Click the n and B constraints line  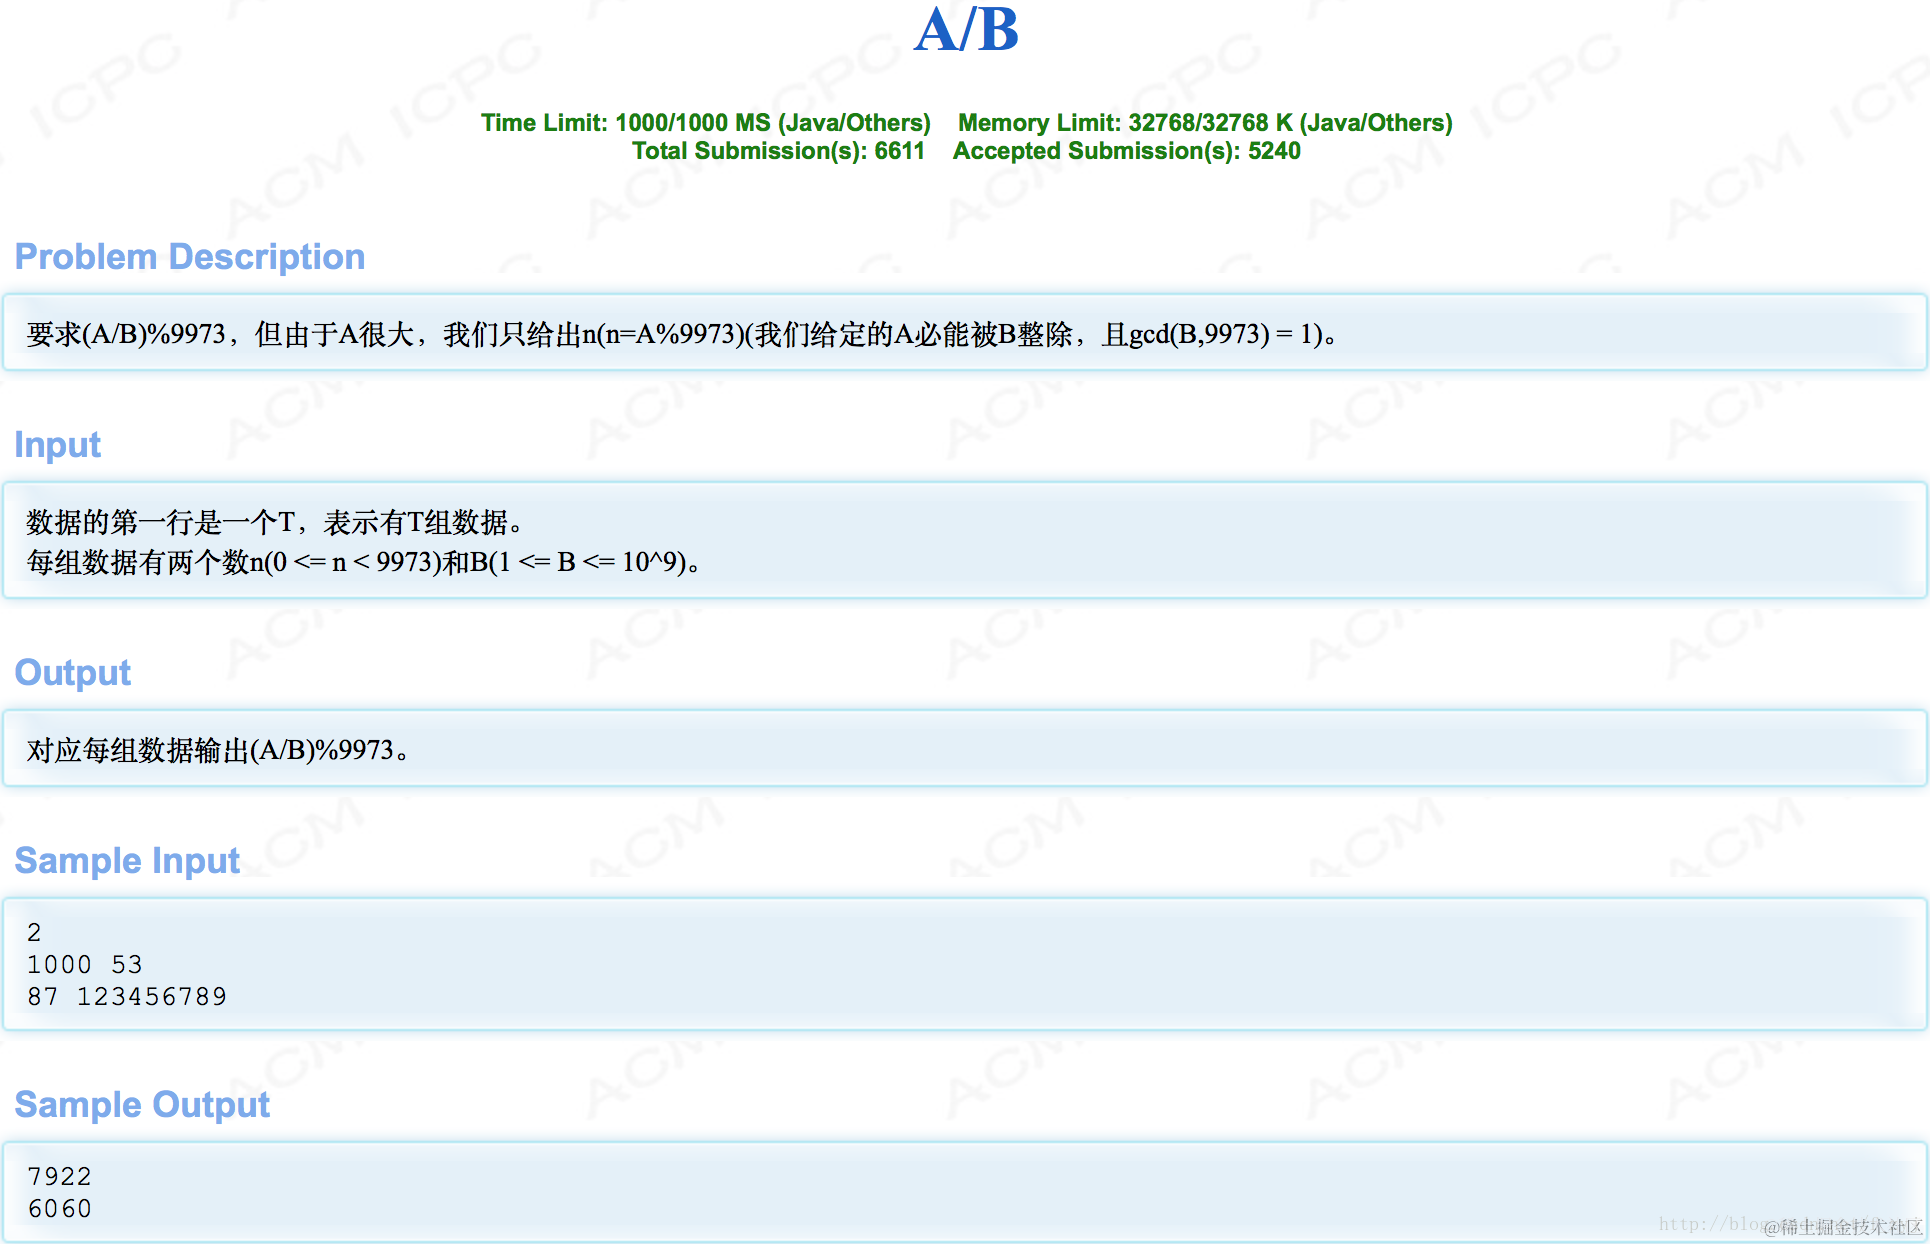click(362, 562)
